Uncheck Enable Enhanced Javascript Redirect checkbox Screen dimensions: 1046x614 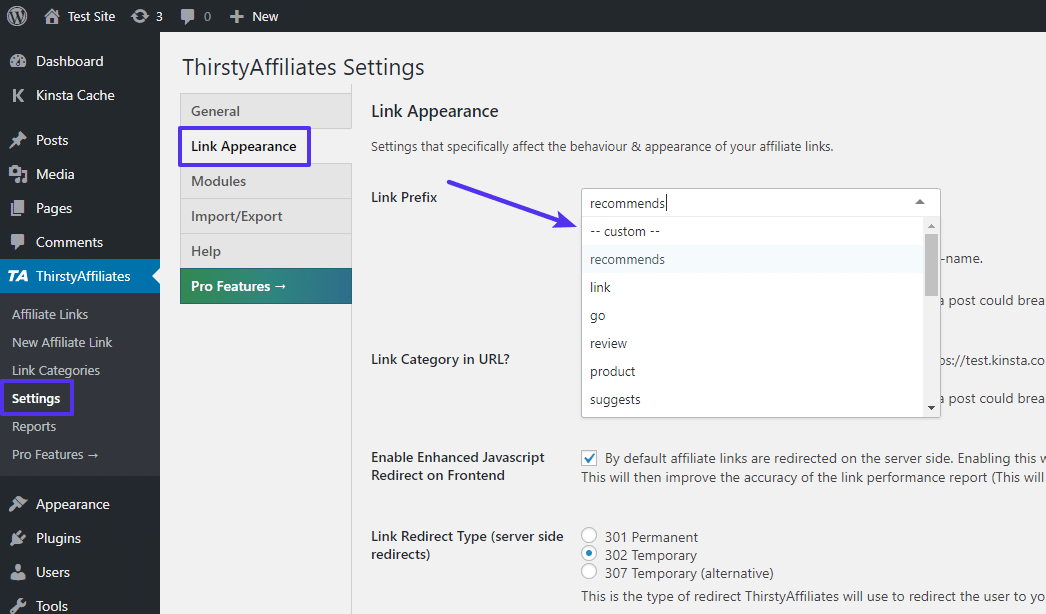(x=589, y=458)
